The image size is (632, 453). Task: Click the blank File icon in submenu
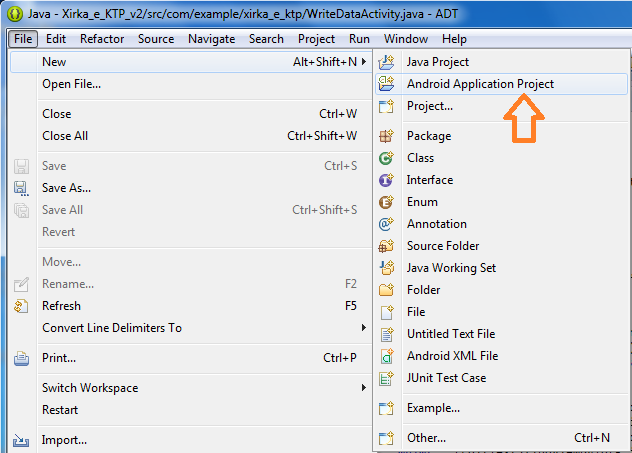[386, 312]
